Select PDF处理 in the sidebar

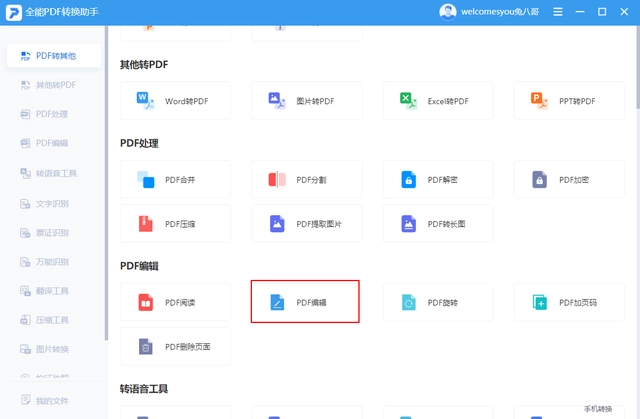coord(54,114)
